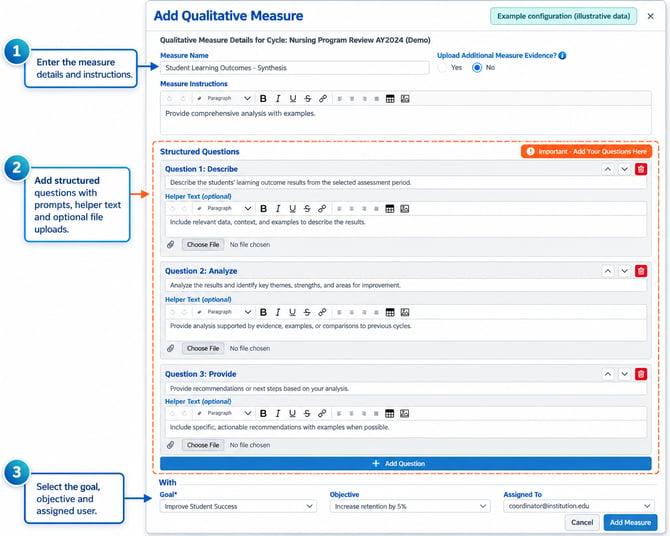Image resolution: width=670 pixels, height=536 pixels.
Task: Open Goal dropdown showing Improve Student Success
Action: click(x=238, y=507)
